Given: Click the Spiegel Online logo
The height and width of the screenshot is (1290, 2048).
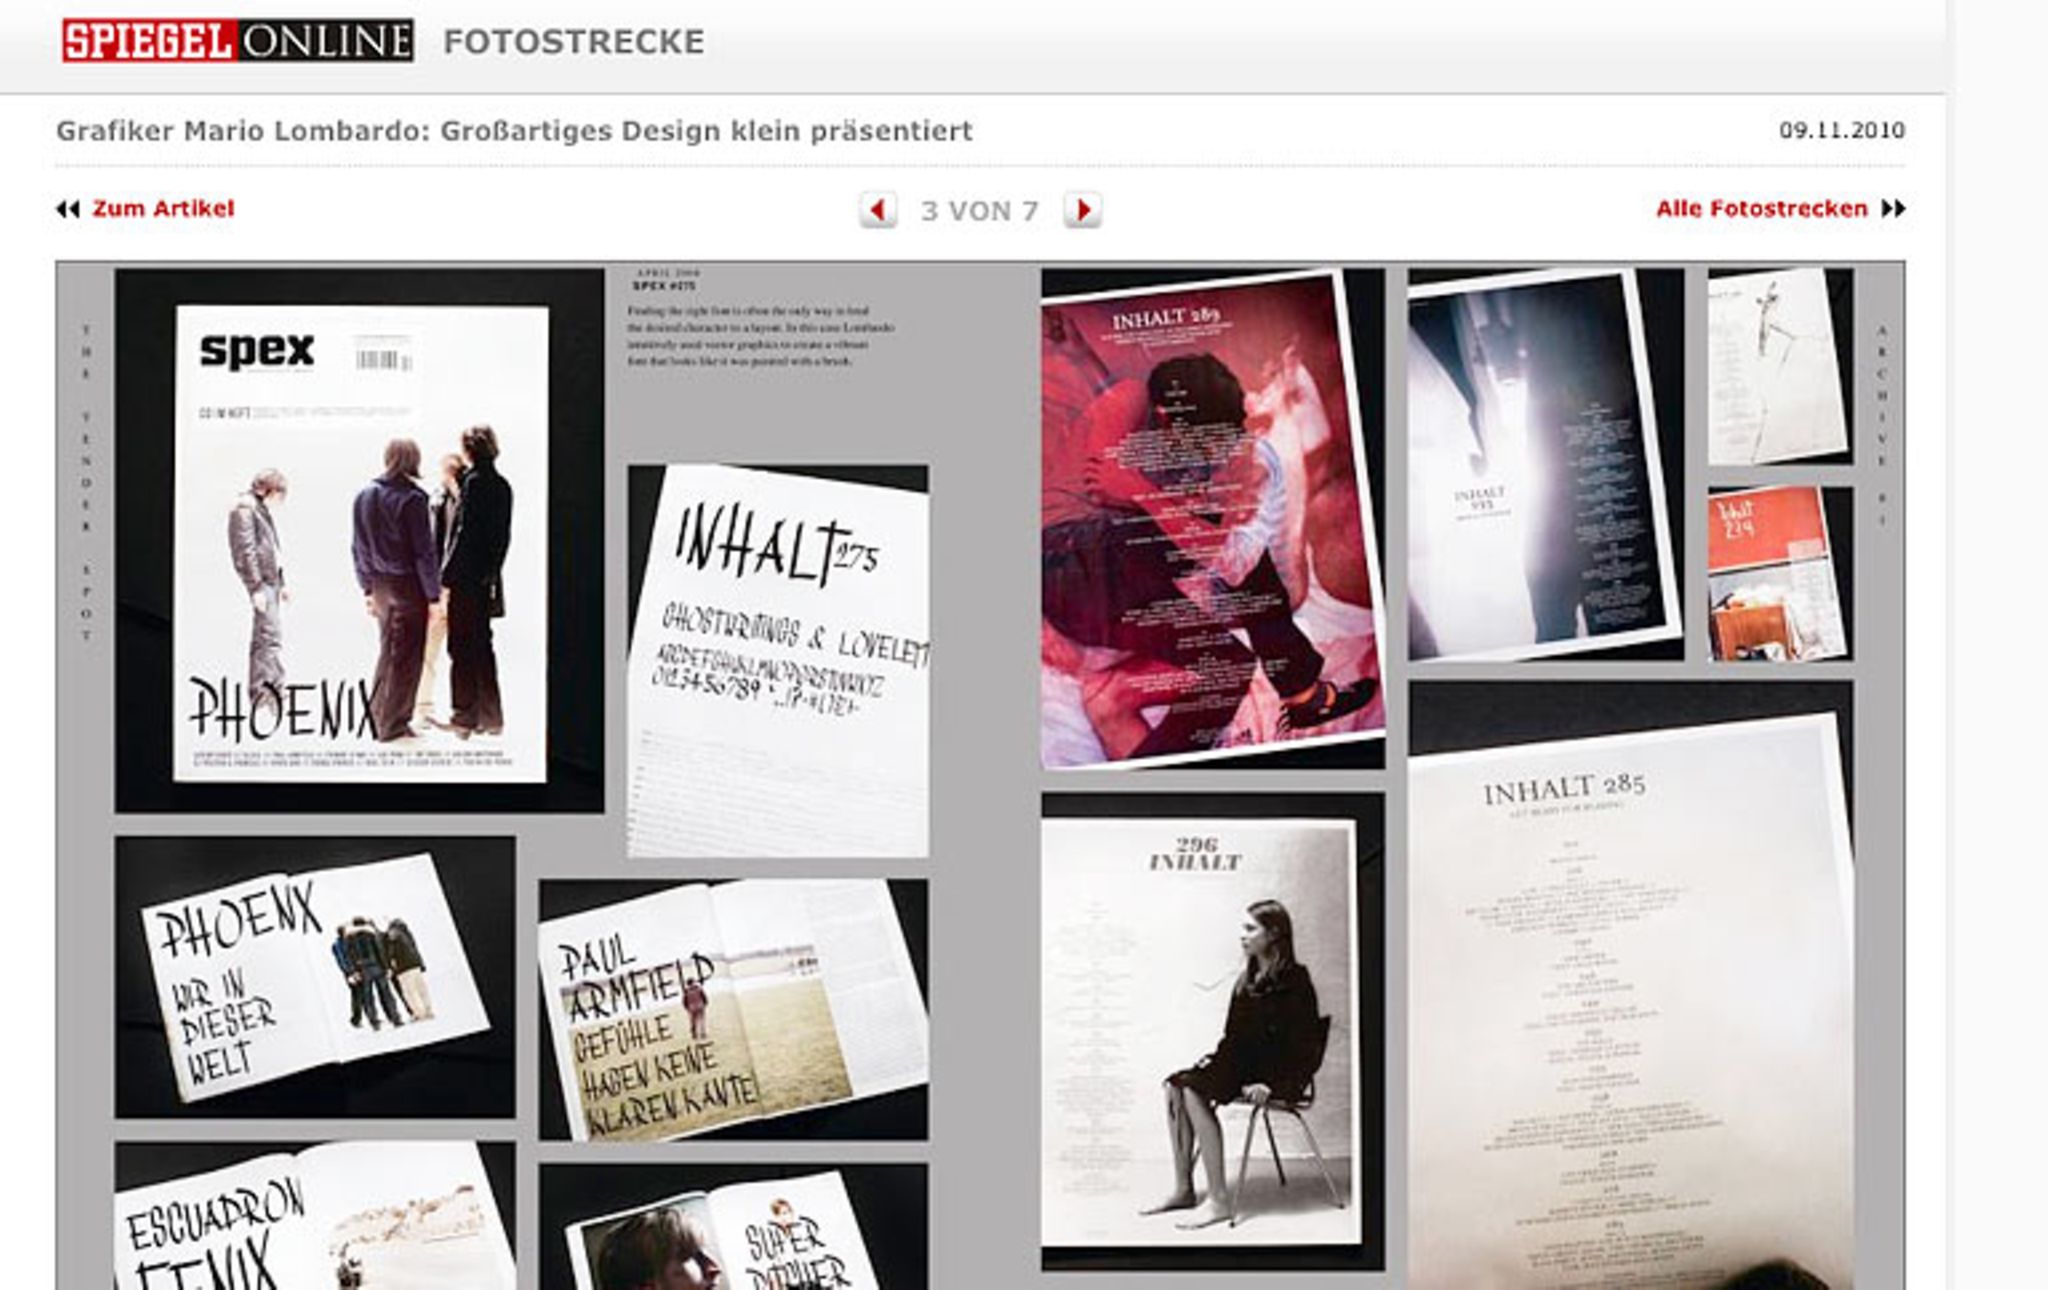Looking at the screenshot, I should [237, 41].
